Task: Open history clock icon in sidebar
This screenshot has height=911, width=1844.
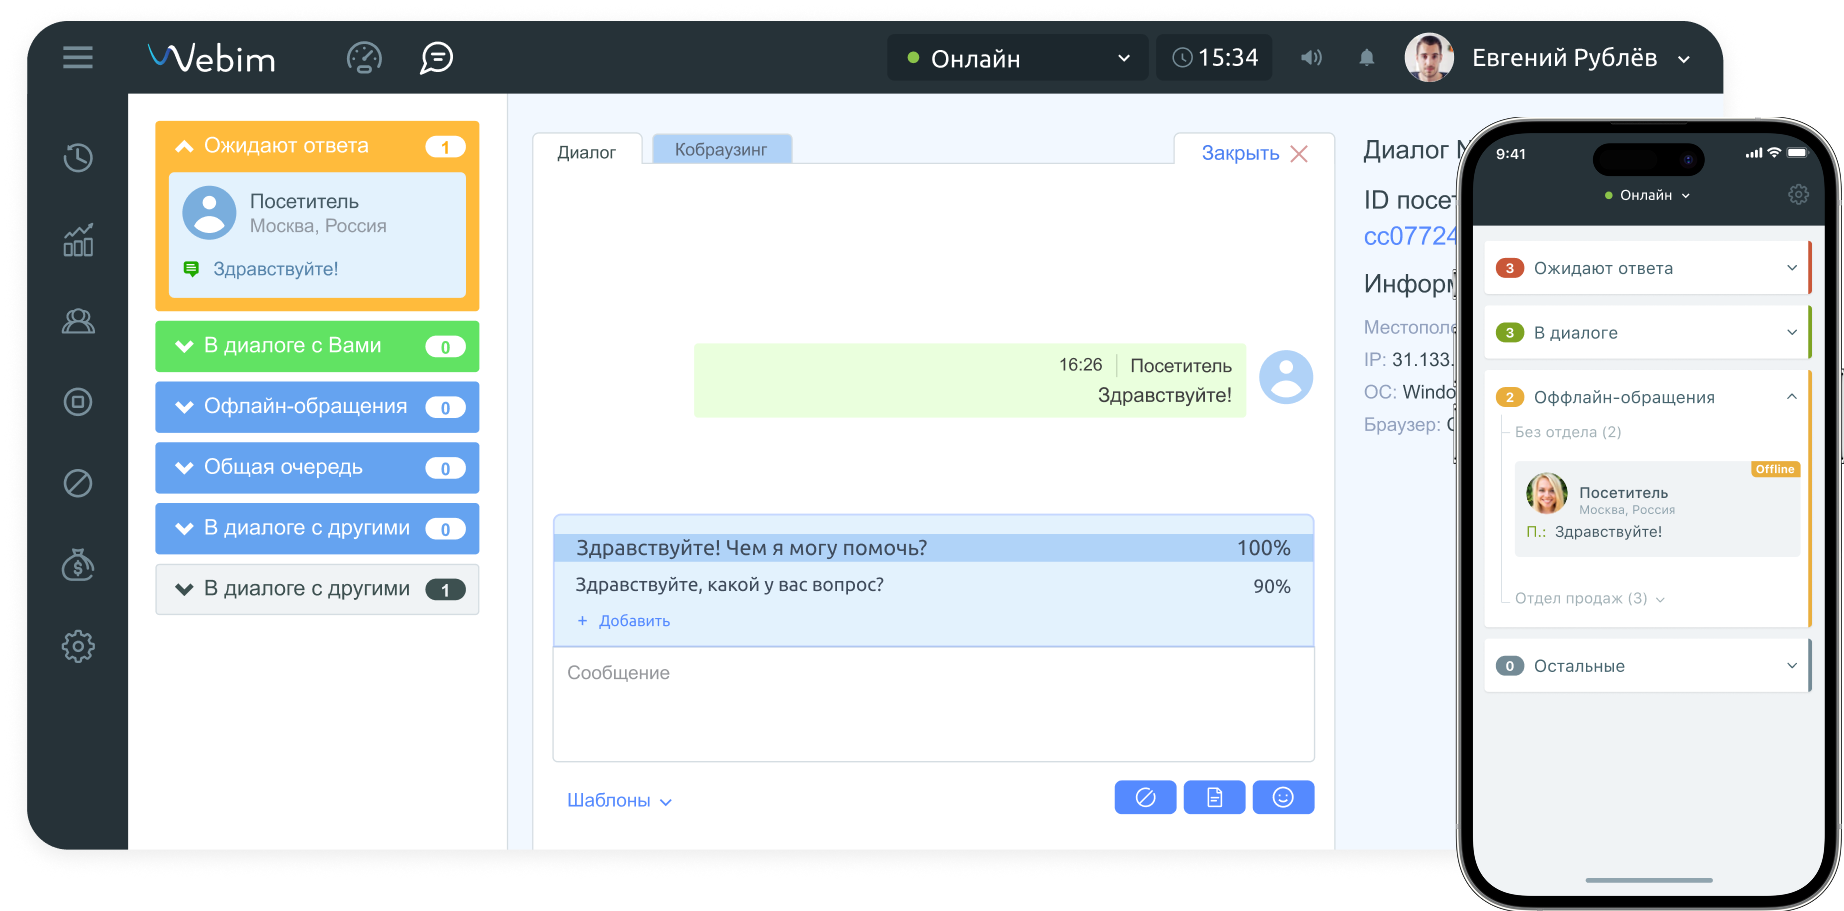Action: [78, 158]
